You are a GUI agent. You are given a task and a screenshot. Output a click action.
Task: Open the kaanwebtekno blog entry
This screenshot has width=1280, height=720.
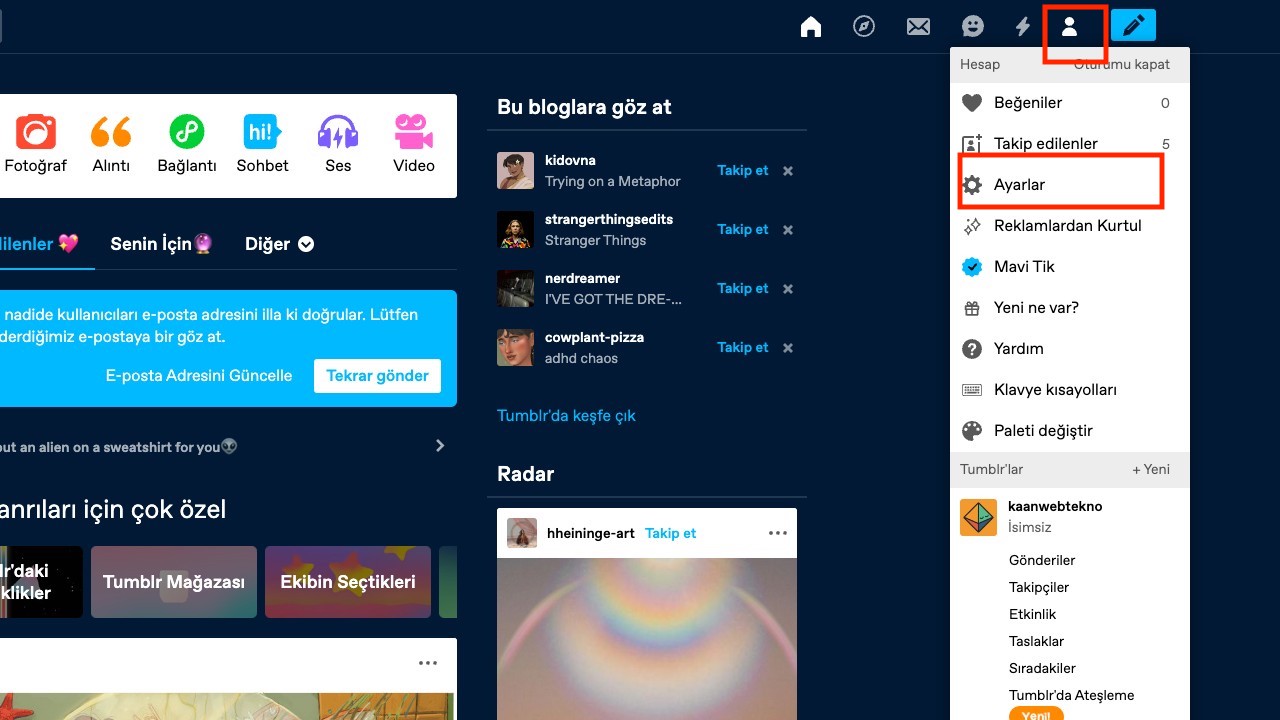[1070, 517]
